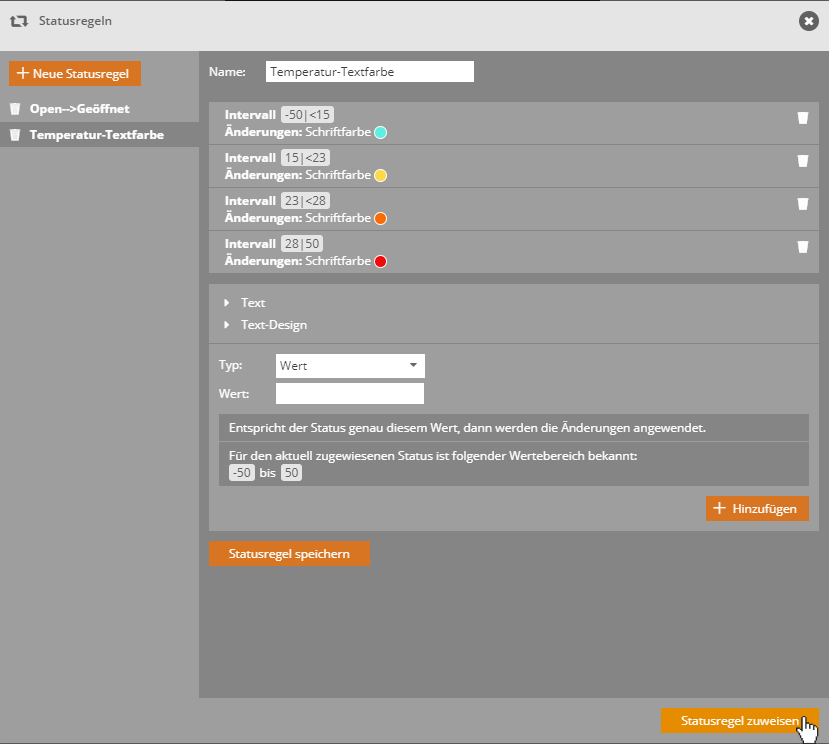Close the Statusregeln dialog

[808, 21]
